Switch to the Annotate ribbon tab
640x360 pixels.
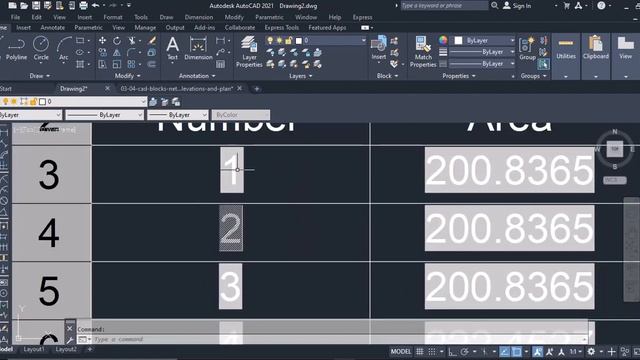click(52, 28)
